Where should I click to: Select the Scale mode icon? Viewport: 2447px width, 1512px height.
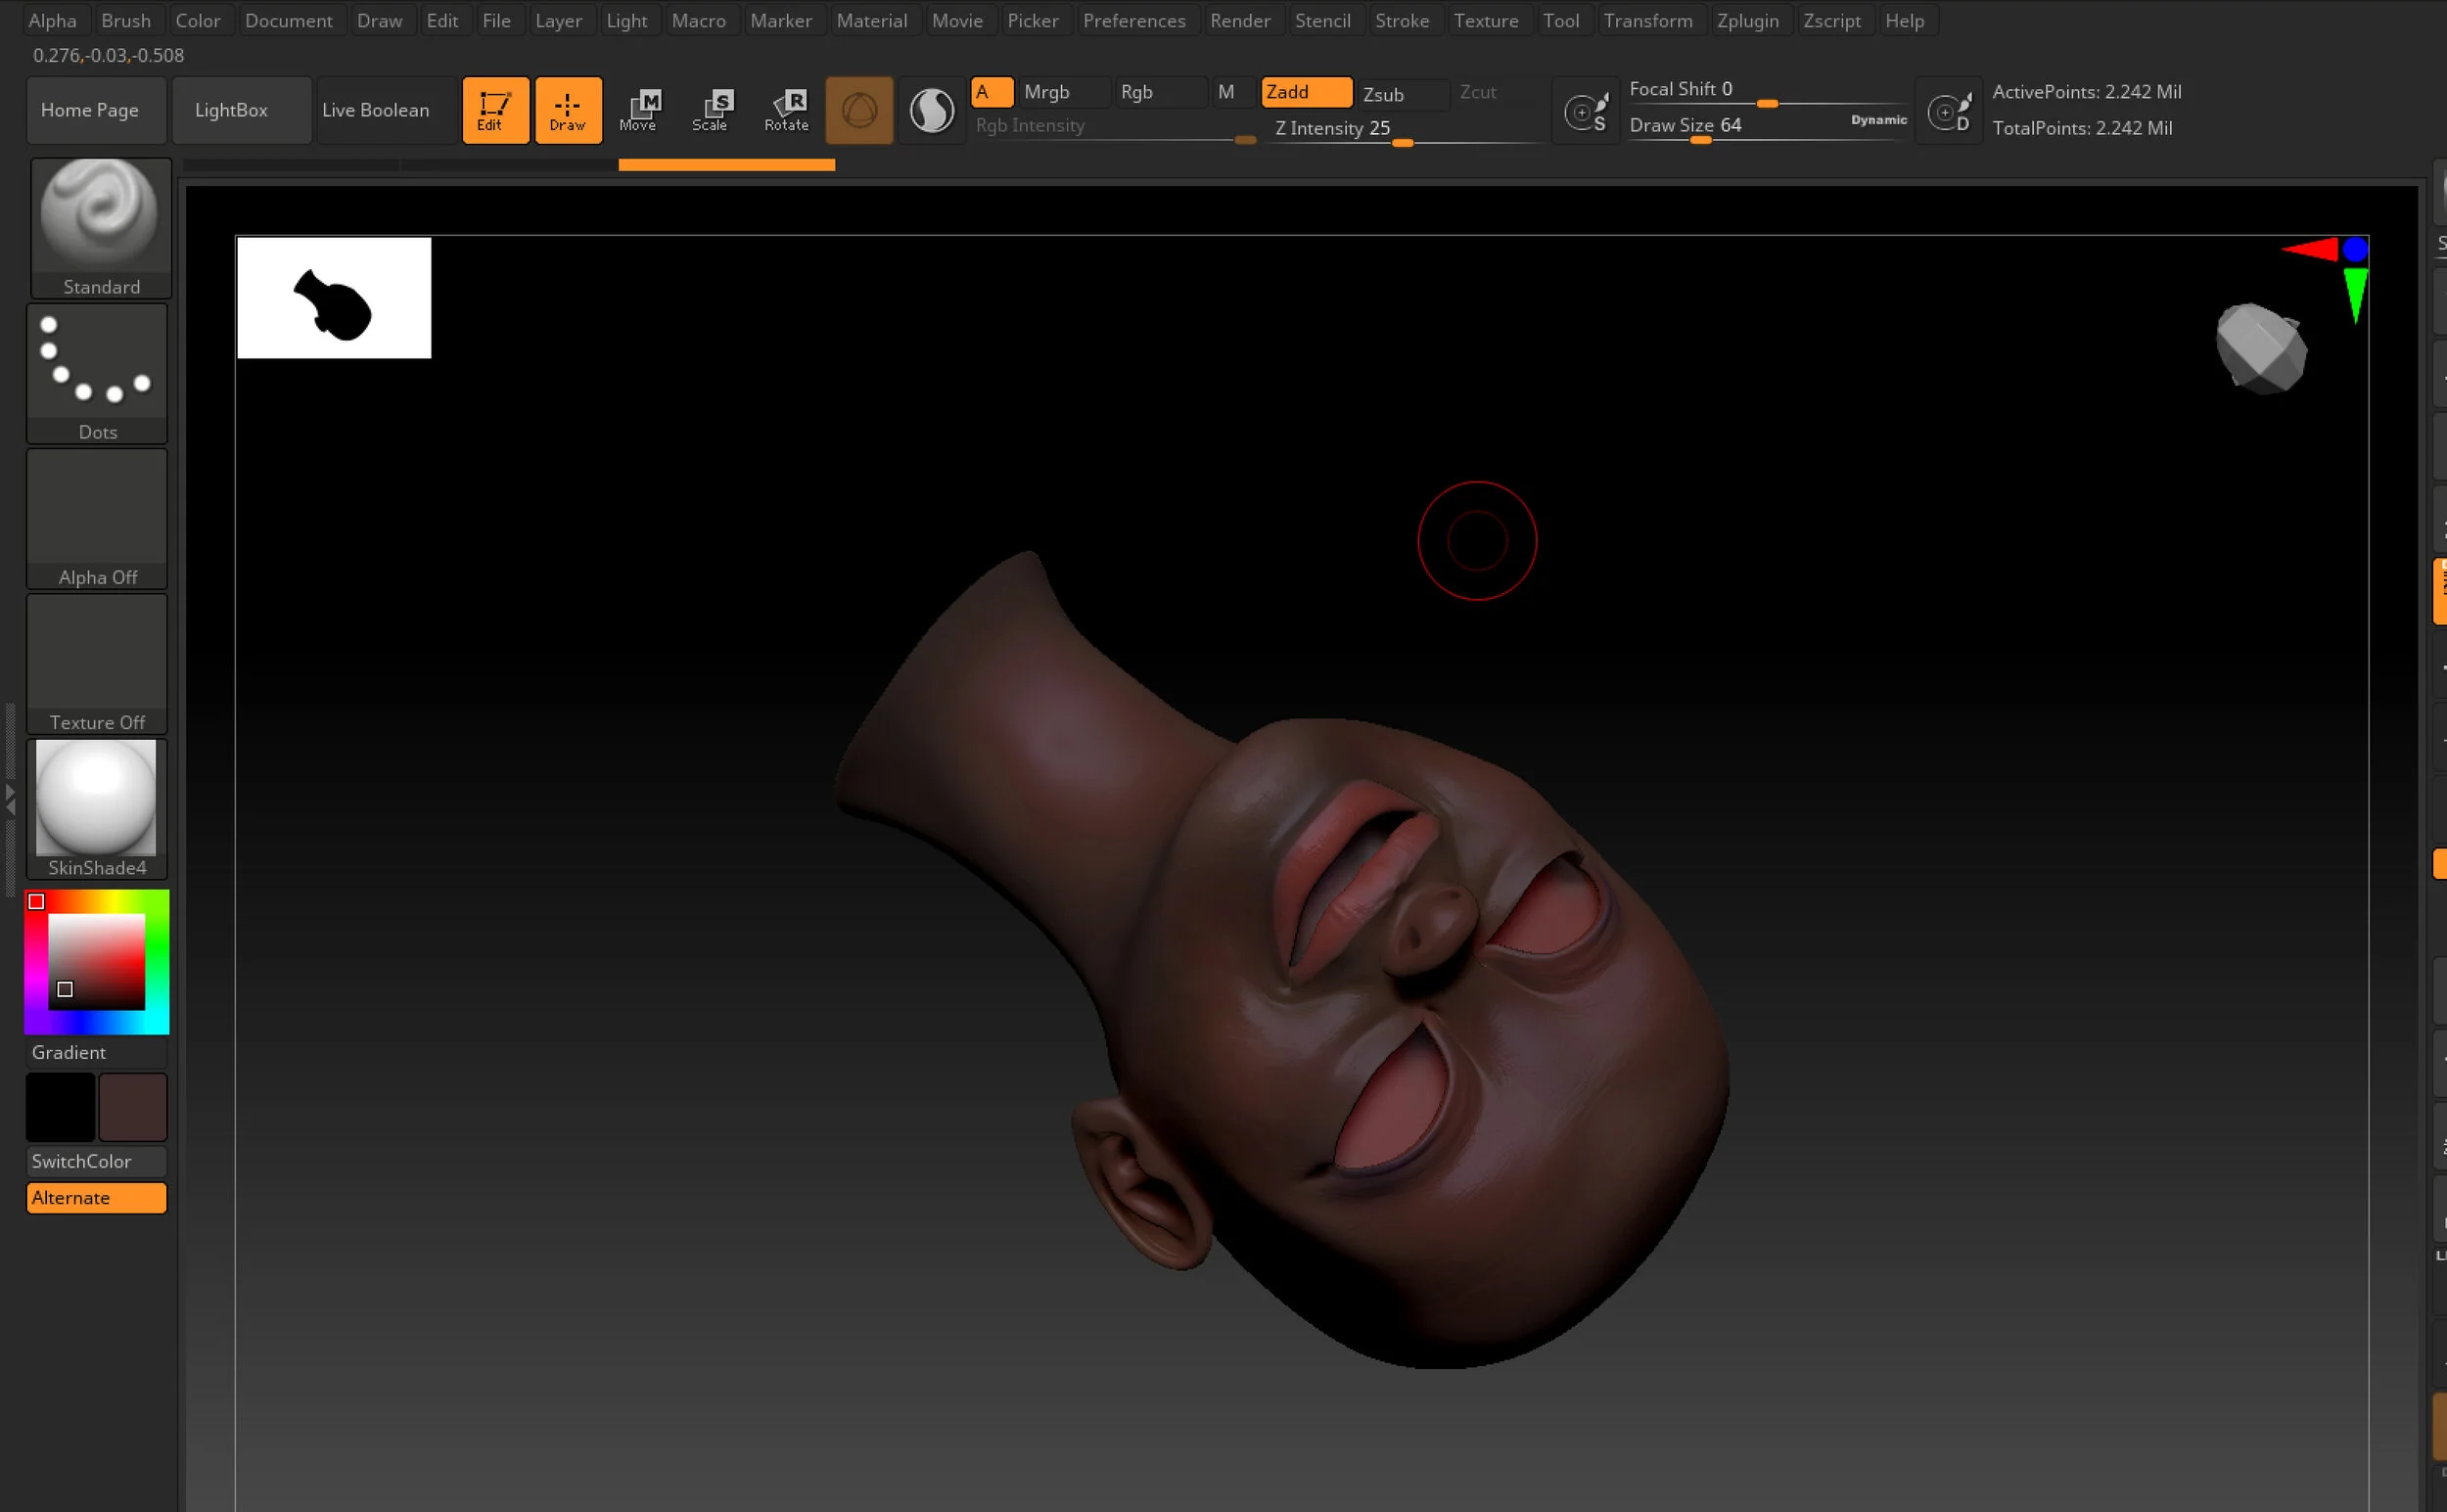[712, 110]
